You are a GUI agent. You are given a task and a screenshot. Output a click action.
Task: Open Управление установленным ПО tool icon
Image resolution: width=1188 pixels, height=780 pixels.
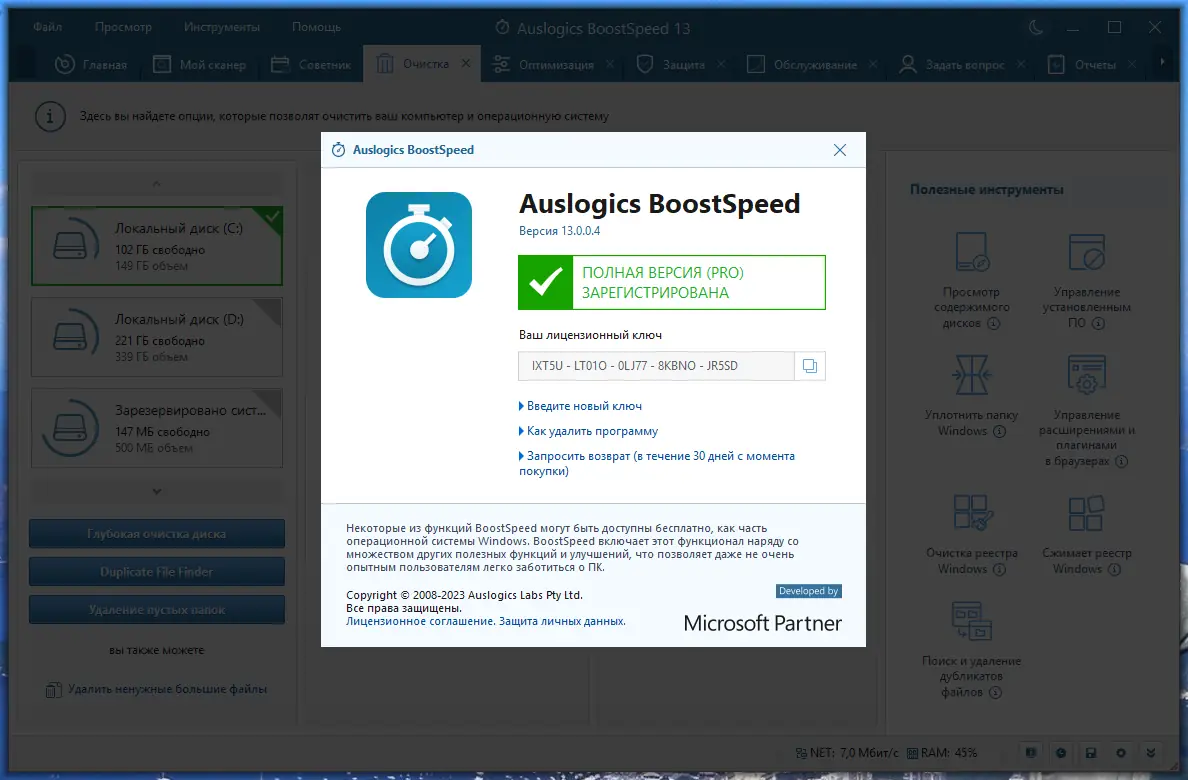(x=1086, y=252)
